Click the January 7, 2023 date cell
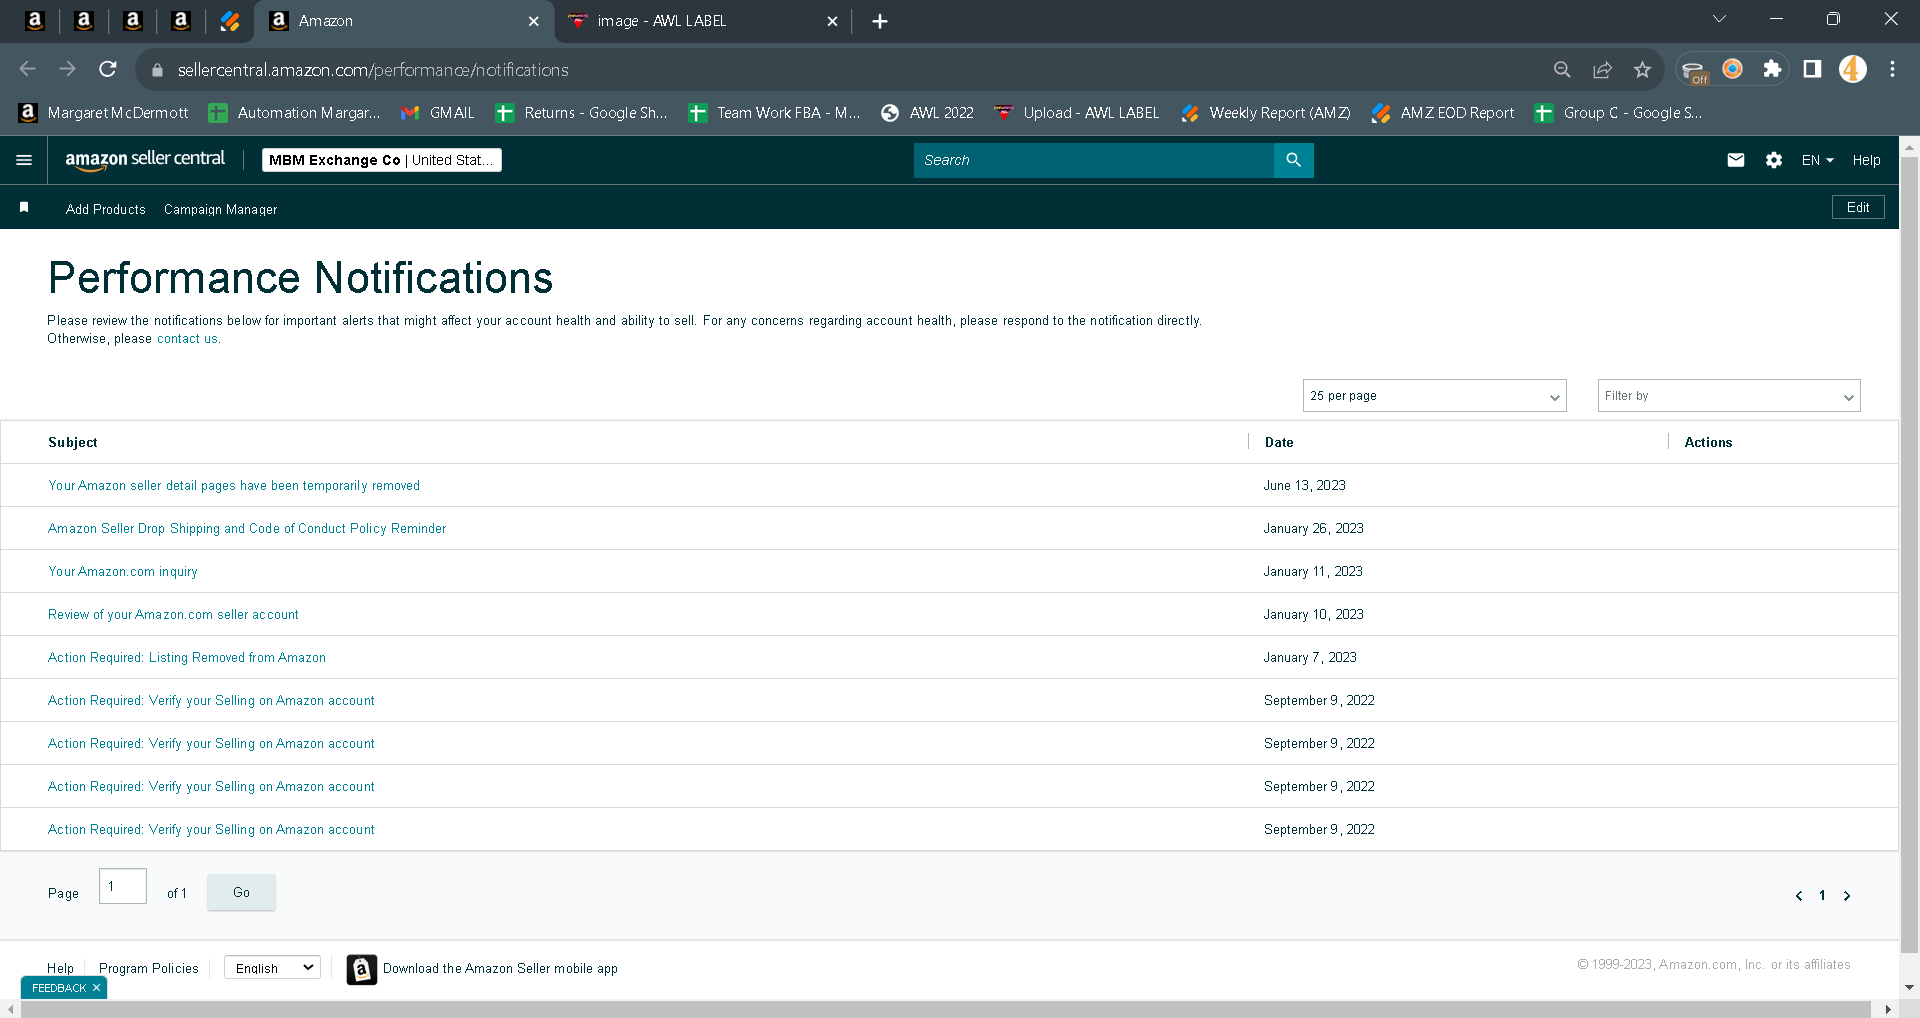The image size is (1920, 1018). click(x=1310, y=658)
